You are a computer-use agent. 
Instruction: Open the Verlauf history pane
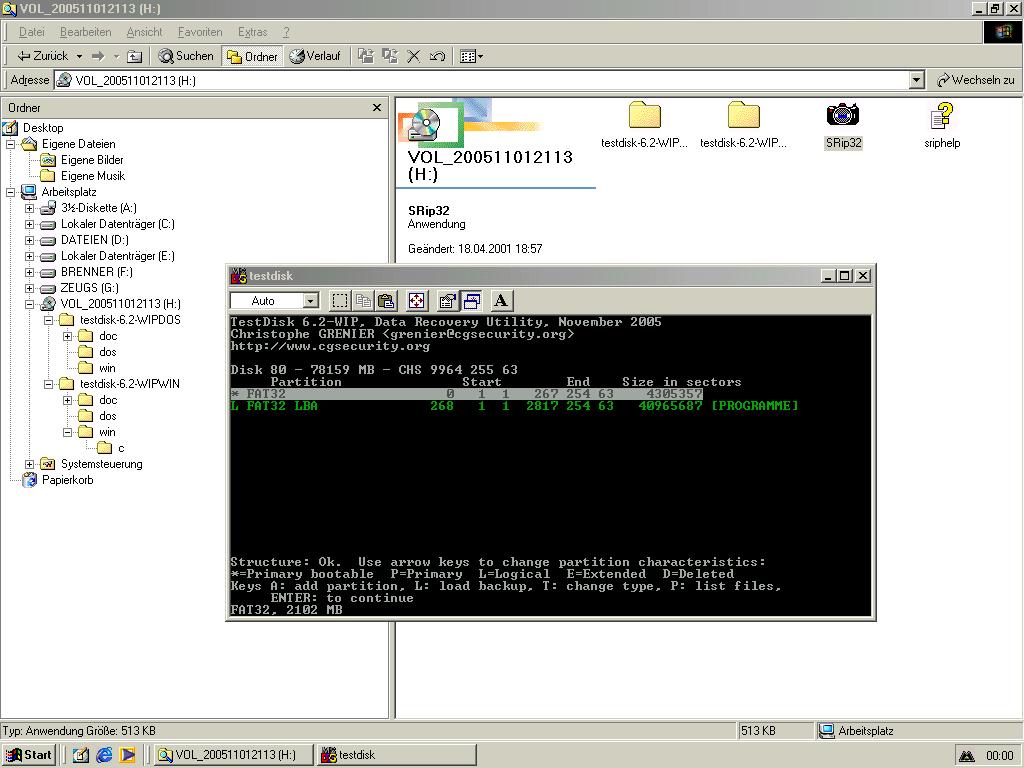coord(315,56)
